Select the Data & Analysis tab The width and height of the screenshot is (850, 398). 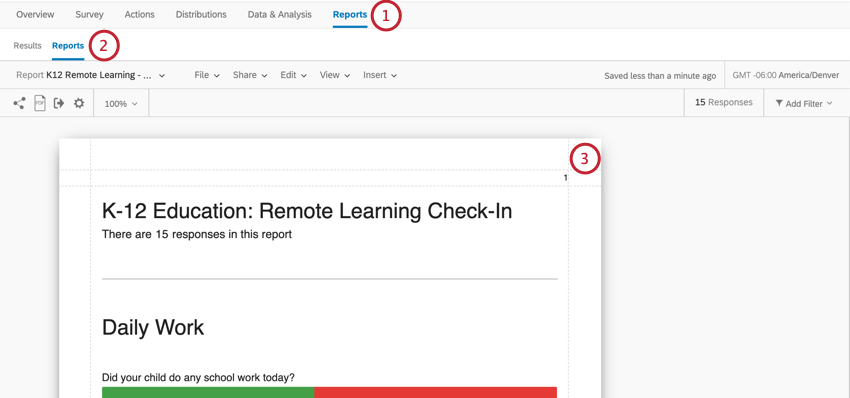point(280,15)
